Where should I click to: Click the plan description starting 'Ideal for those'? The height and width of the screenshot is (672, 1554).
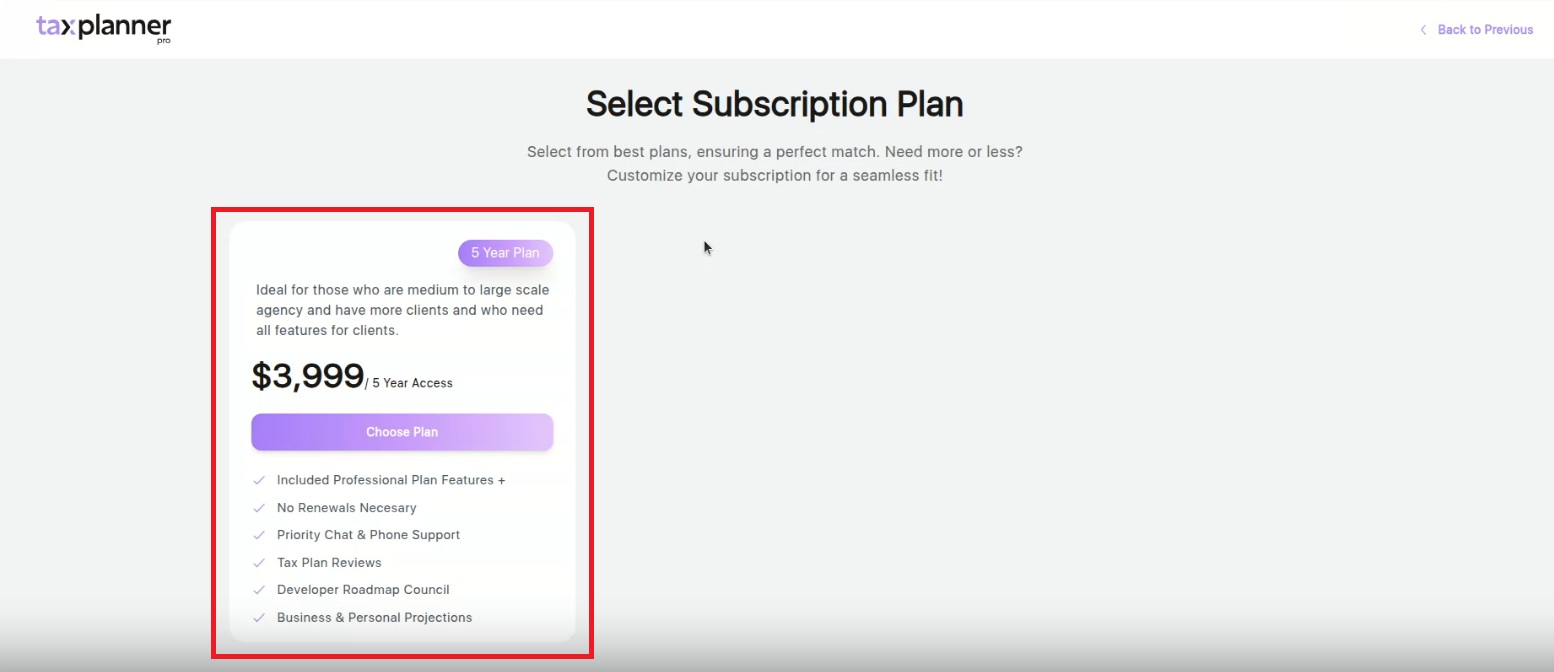(x=402, y=310)
